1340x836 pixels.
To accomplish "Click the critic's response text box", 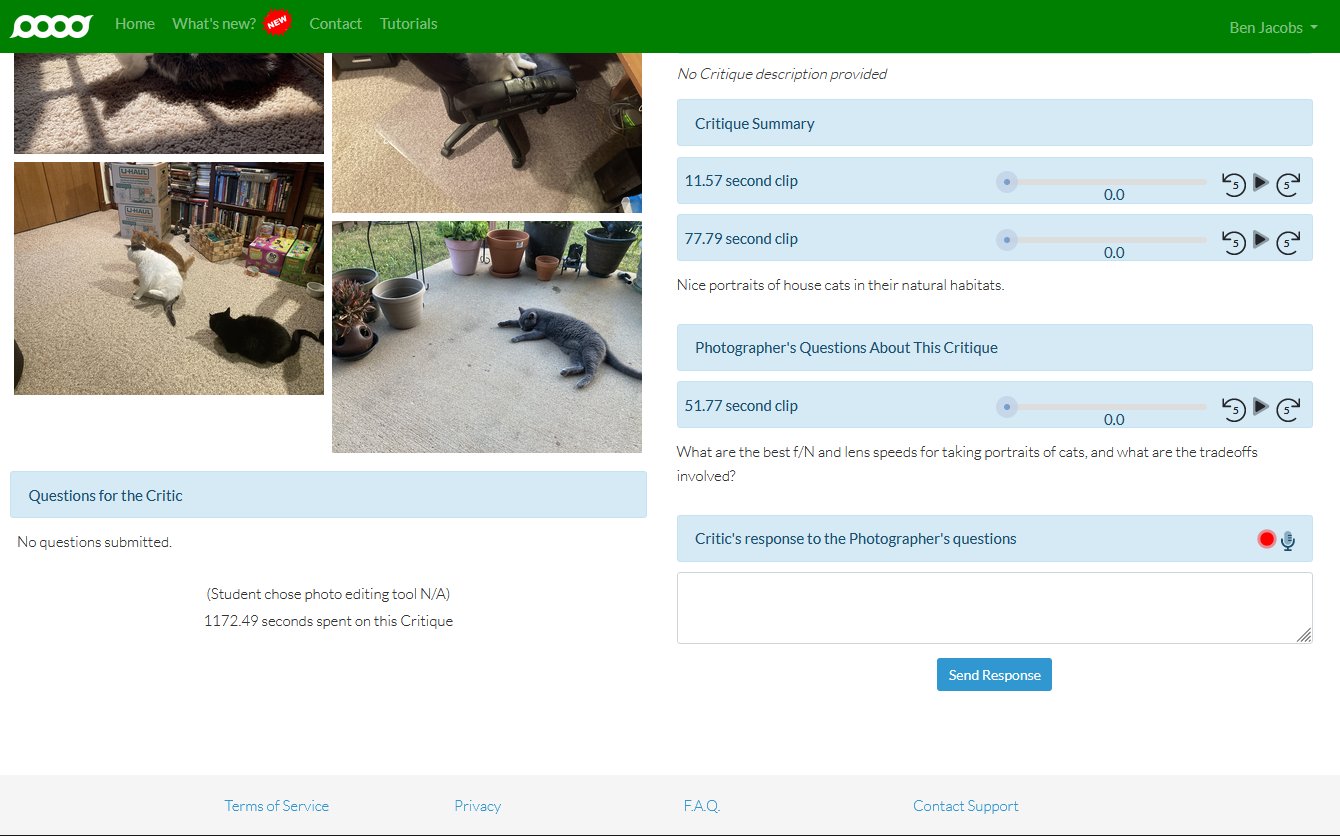I will click(994, 608).
